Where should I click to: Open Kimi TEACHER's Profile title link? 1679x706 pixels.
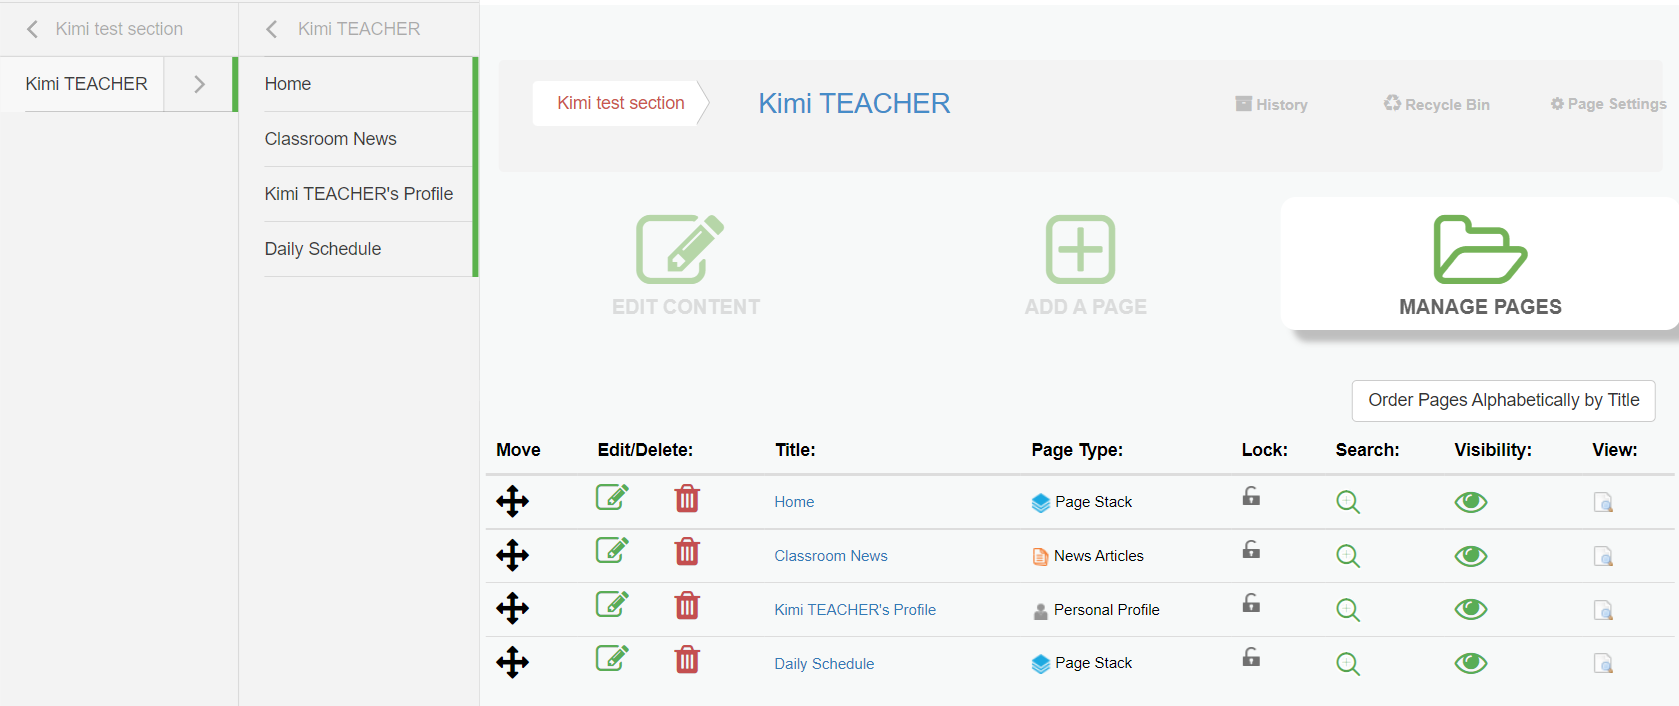(x=855, y=610)
